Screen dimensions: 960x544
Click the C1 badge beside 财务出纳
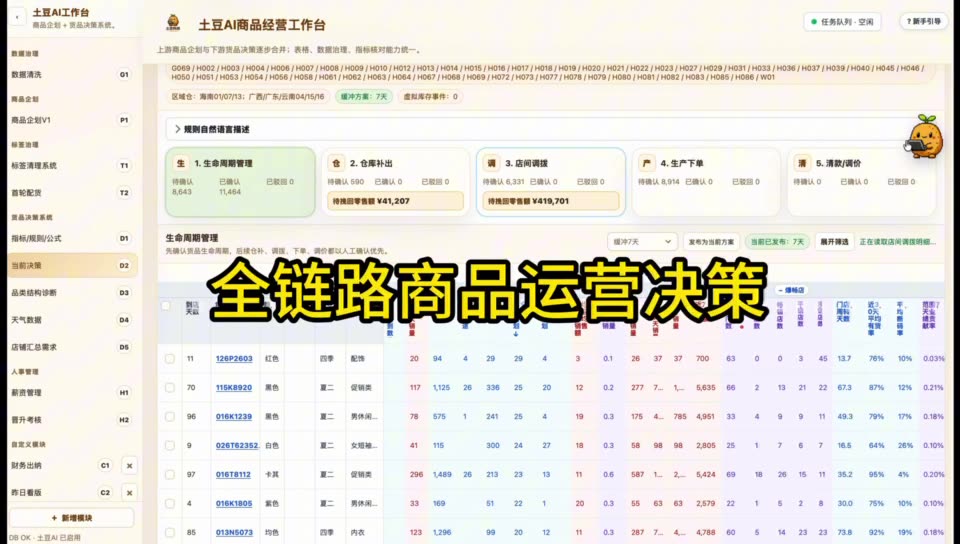tap(105, 466)
